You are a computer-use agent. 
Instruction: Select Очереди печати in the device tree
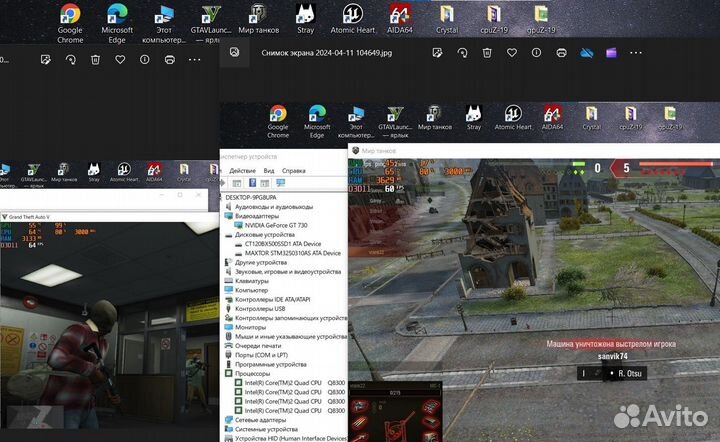[x=258, y=346]
